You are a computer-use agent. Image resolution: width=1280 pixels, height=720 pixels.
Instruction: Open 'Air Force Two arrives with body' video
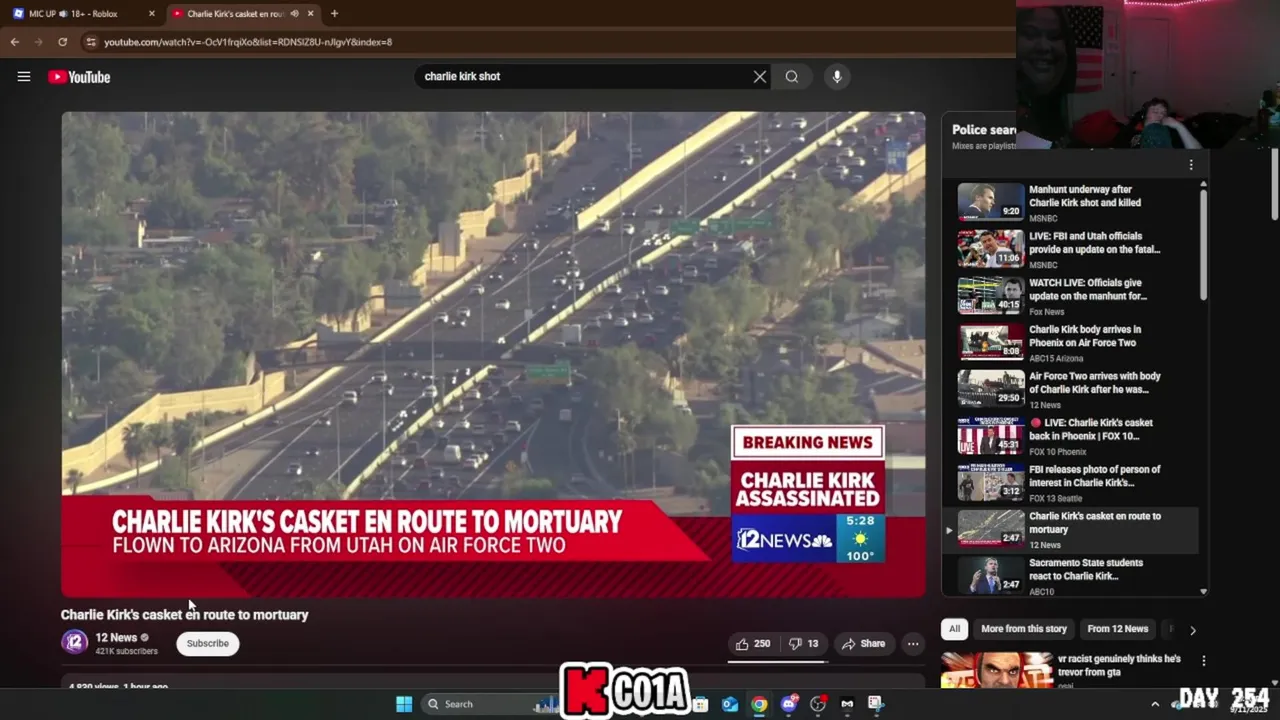click(x=1077, y=389)
